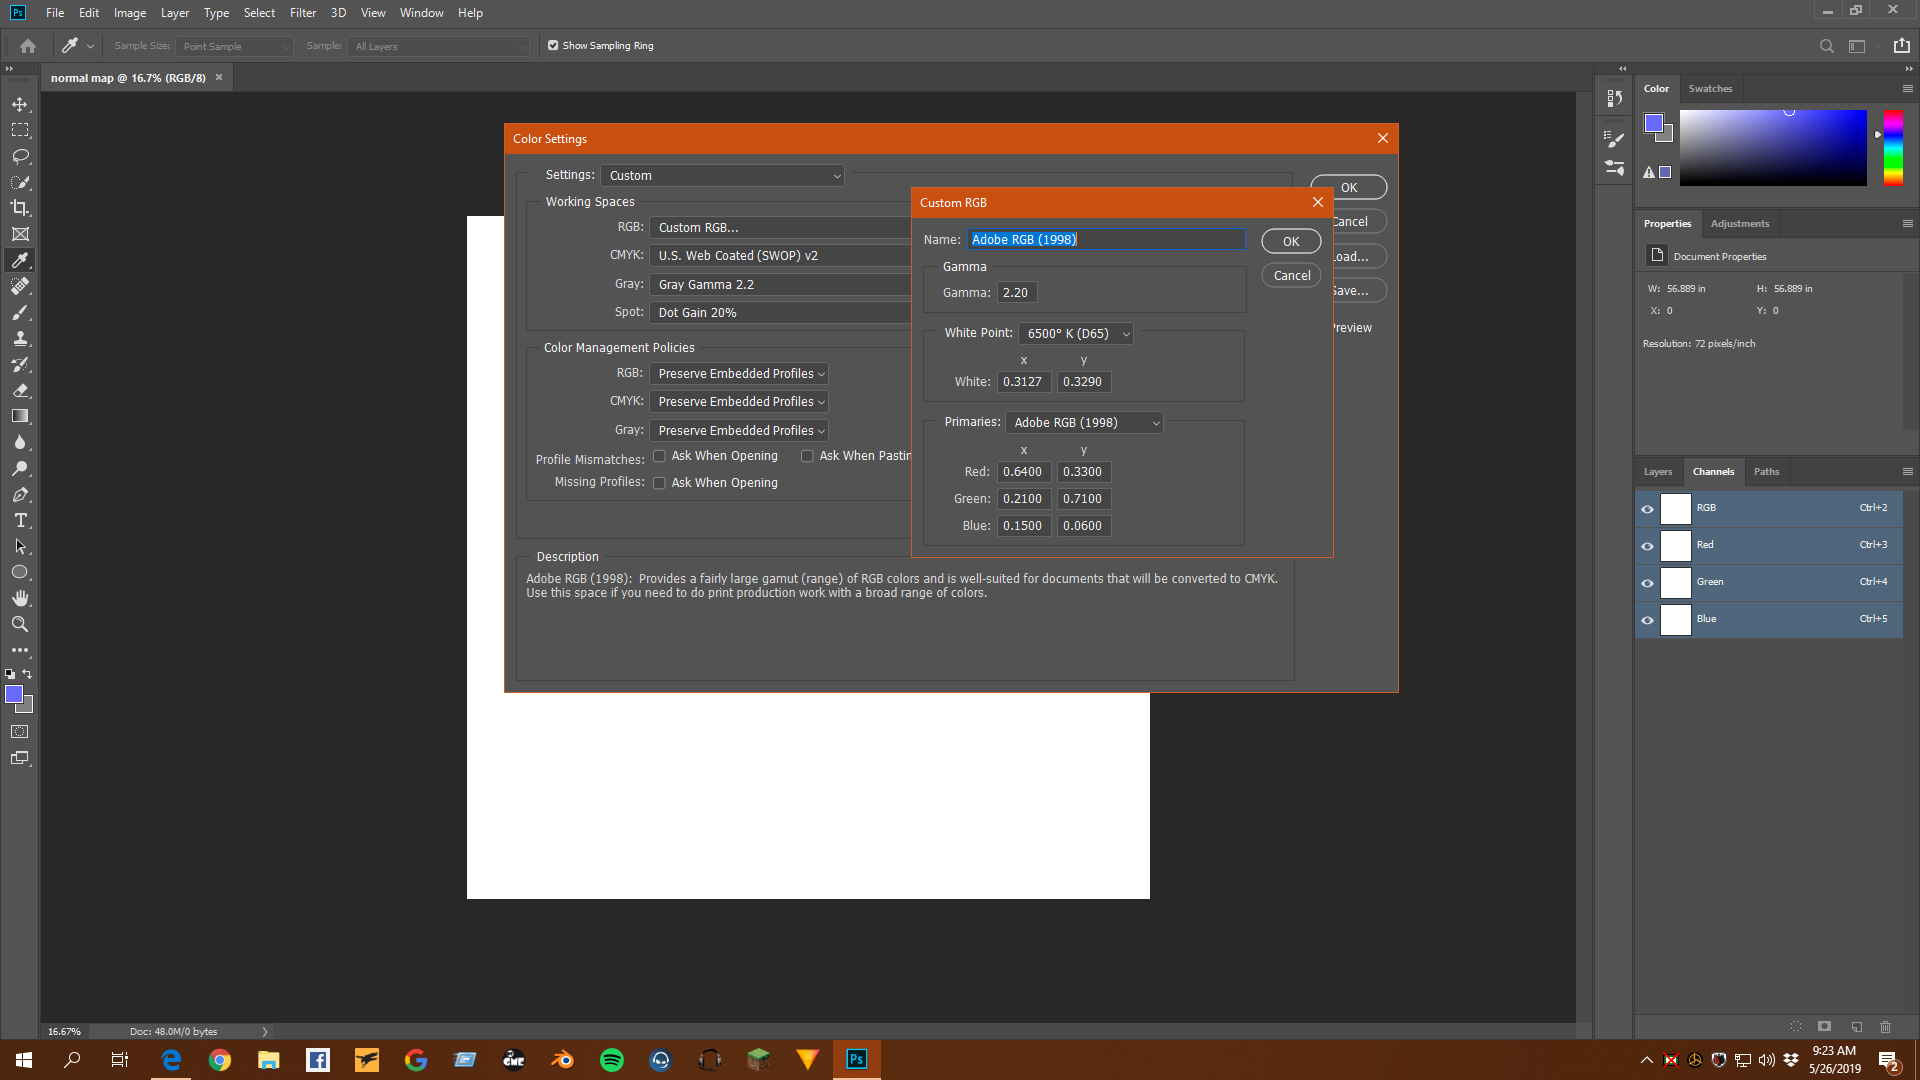This screenshot has height=1080, width=1920.
Task: Select the Clone Stamp tool
Action: click(20, 338)
